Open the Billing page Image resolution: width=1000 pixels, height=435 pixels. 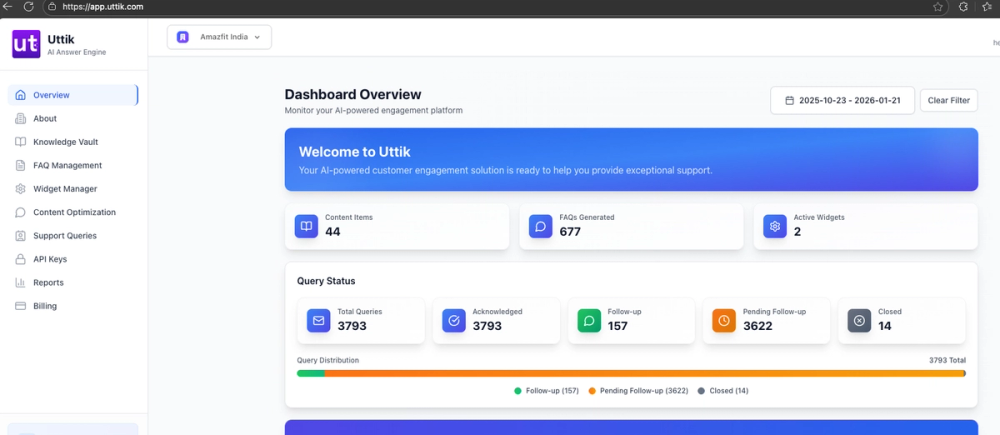pyautogui.click(x=73, y=306)
